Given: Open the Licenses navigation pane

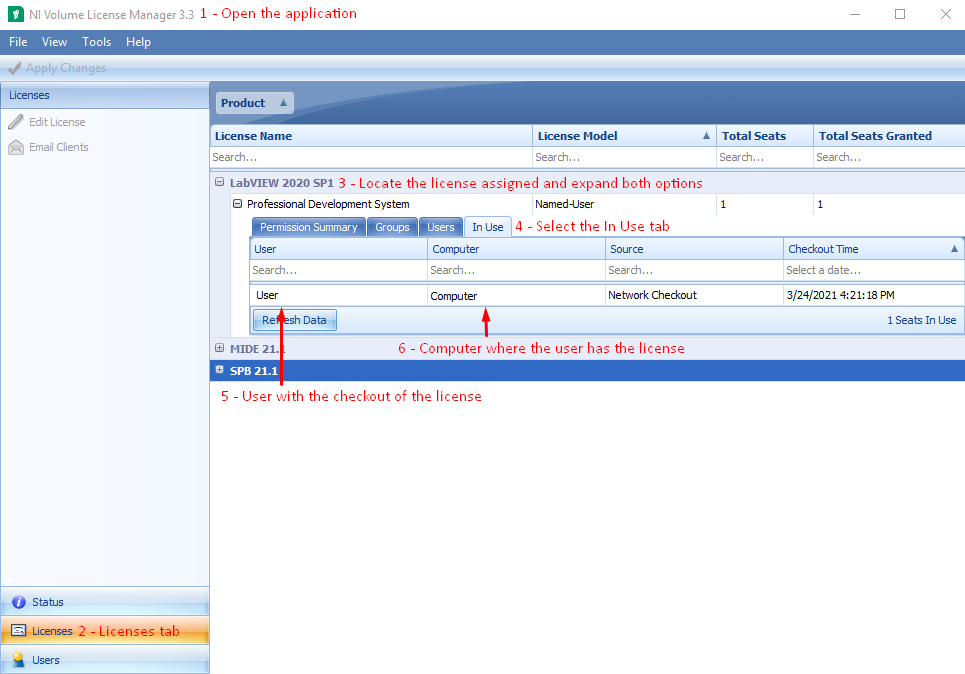Looking at the screenshot, I should pos(105,631).
